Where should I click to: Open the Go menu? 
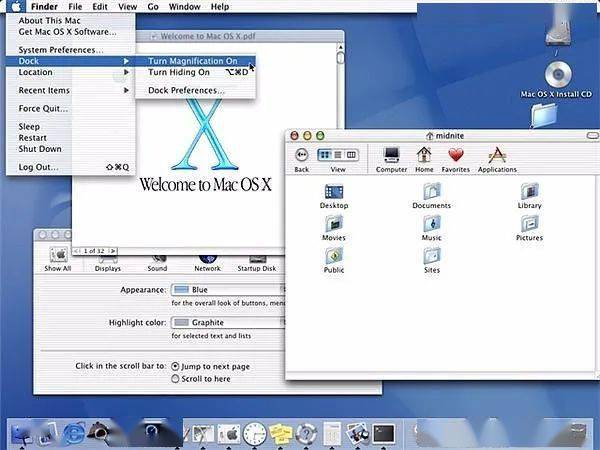click(153, 7)
